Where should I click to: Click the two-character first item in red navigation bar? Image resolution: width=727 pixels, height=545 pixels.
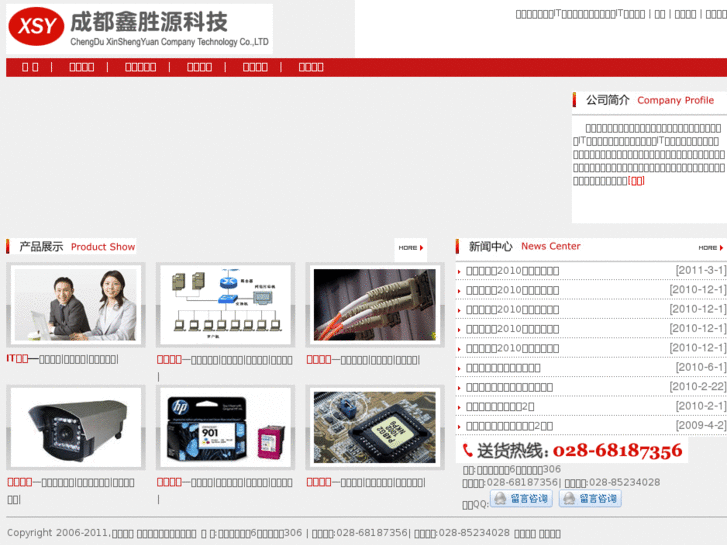click(x=30, y=67)
